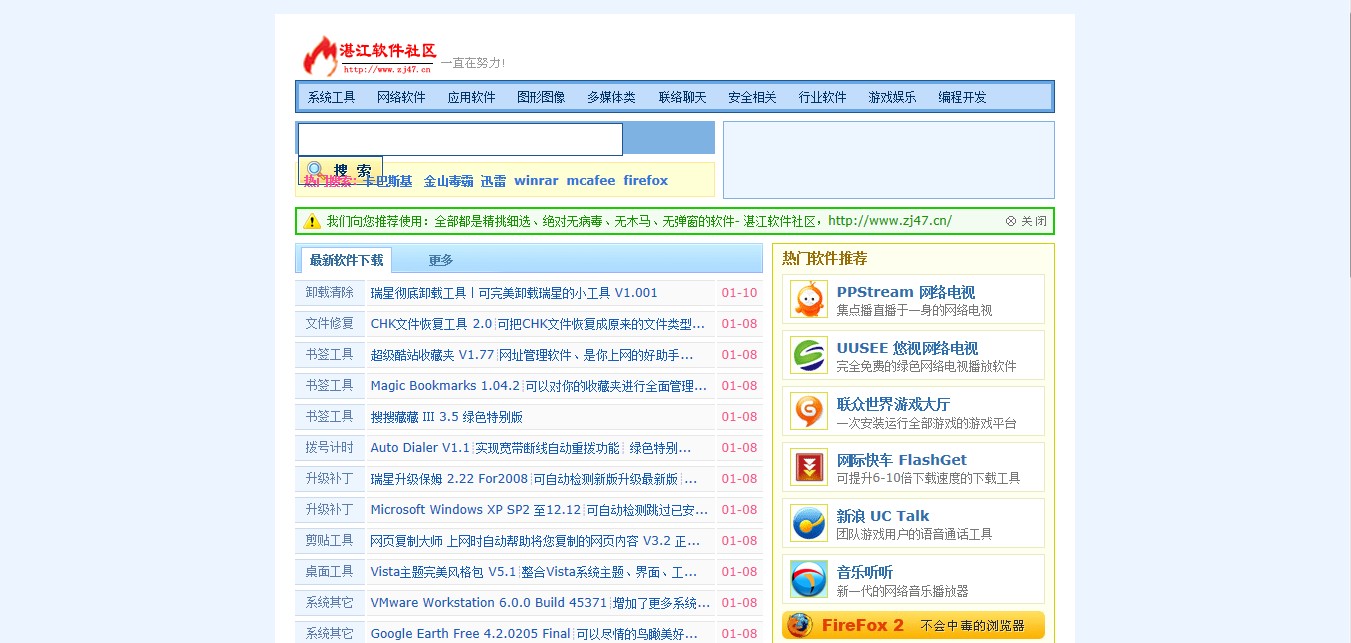
Task: Open 网页复制大师 V3.2 entry
Action: (535, 541)
